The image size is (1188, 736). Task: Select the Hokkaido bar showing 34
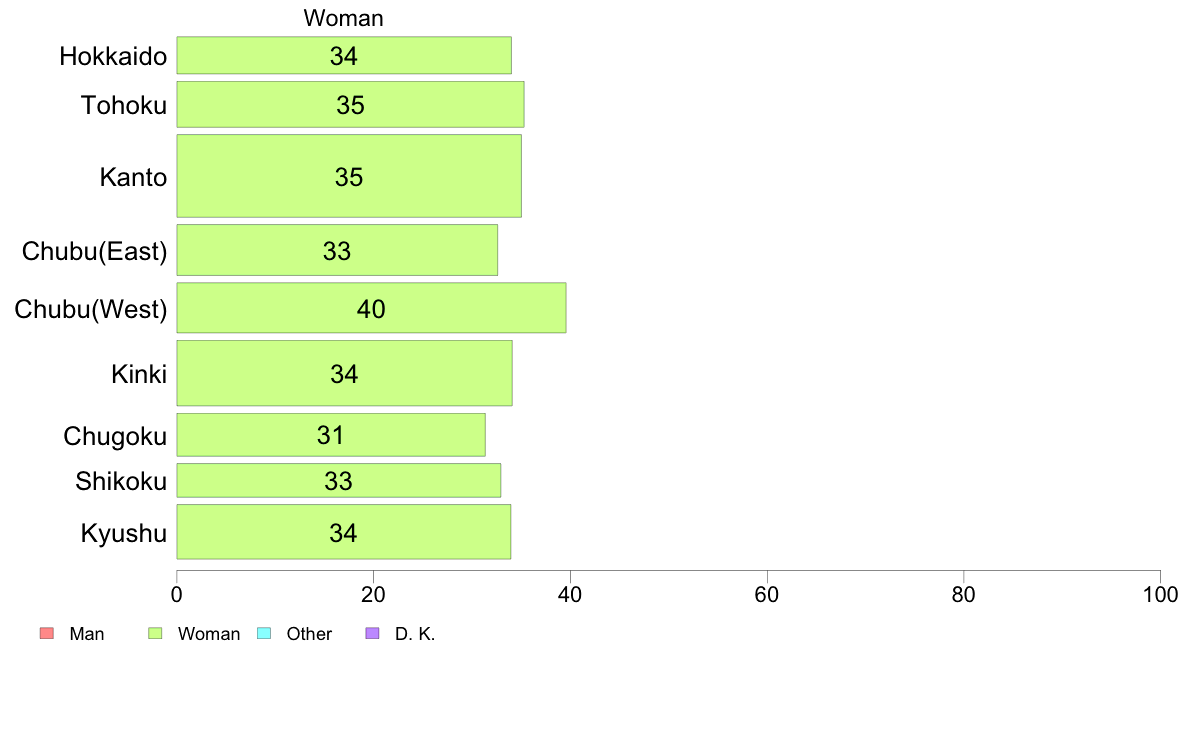(x=344, y=55)
